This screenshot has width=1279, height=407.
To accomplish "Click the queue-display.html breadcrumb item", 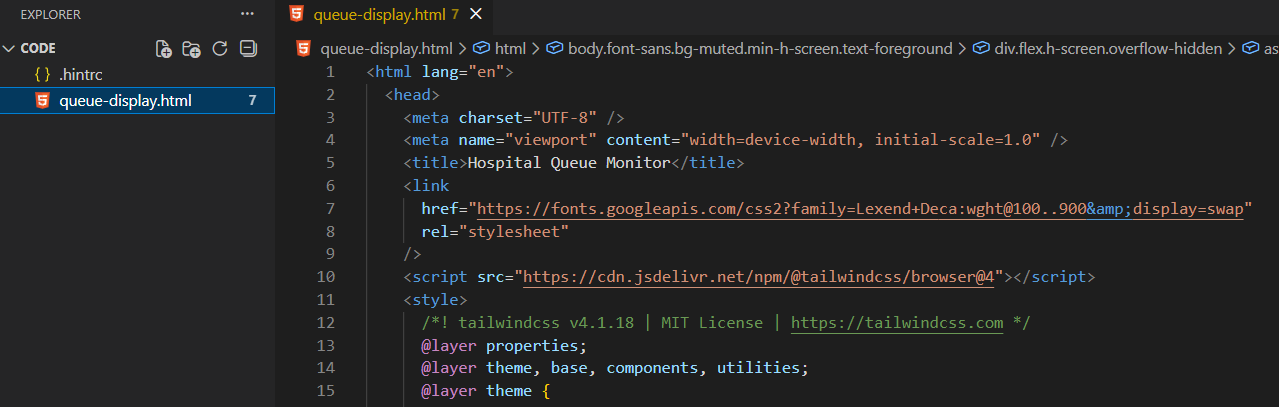I will (386, 48).
